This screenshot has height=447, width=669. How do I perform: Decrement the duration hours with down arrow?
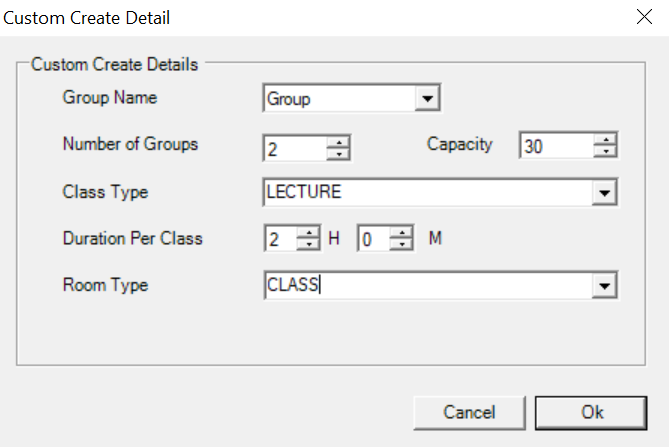309,246
